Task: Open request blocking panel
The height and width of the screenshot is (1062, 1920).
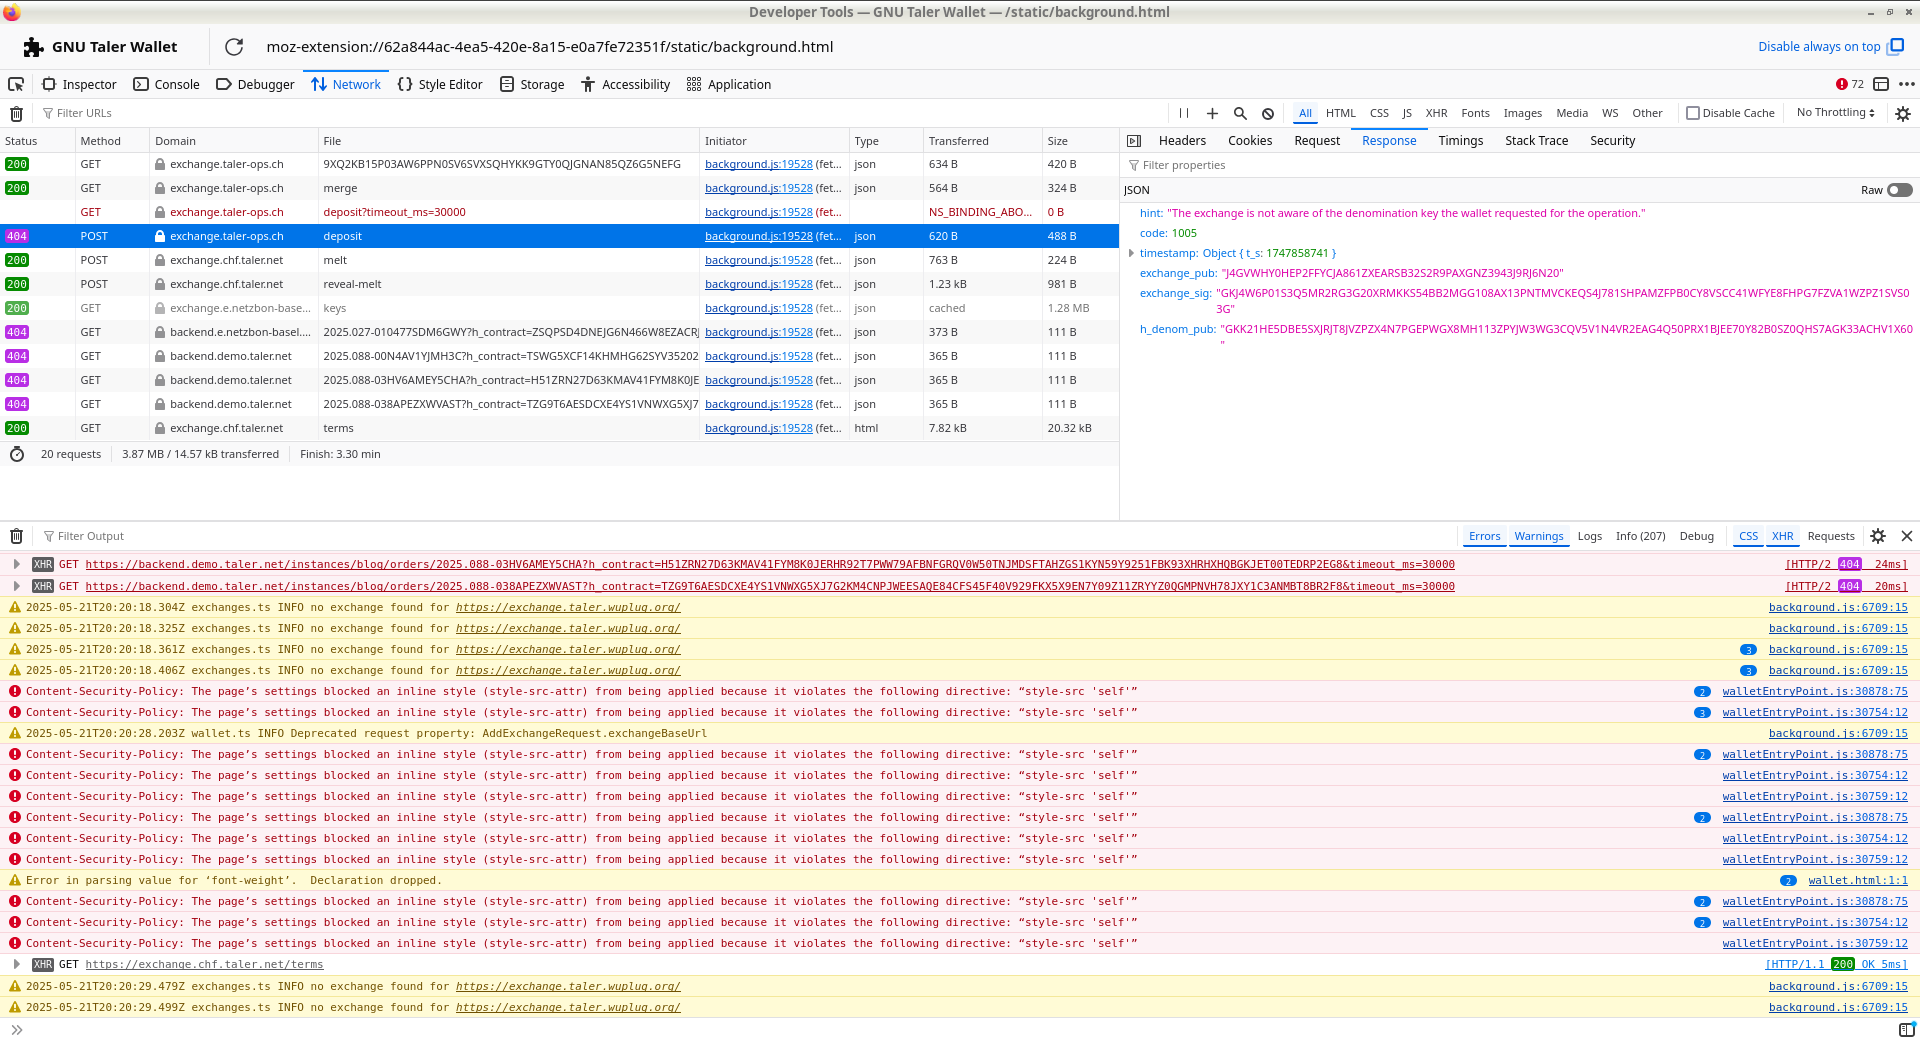Action: 1268,114
